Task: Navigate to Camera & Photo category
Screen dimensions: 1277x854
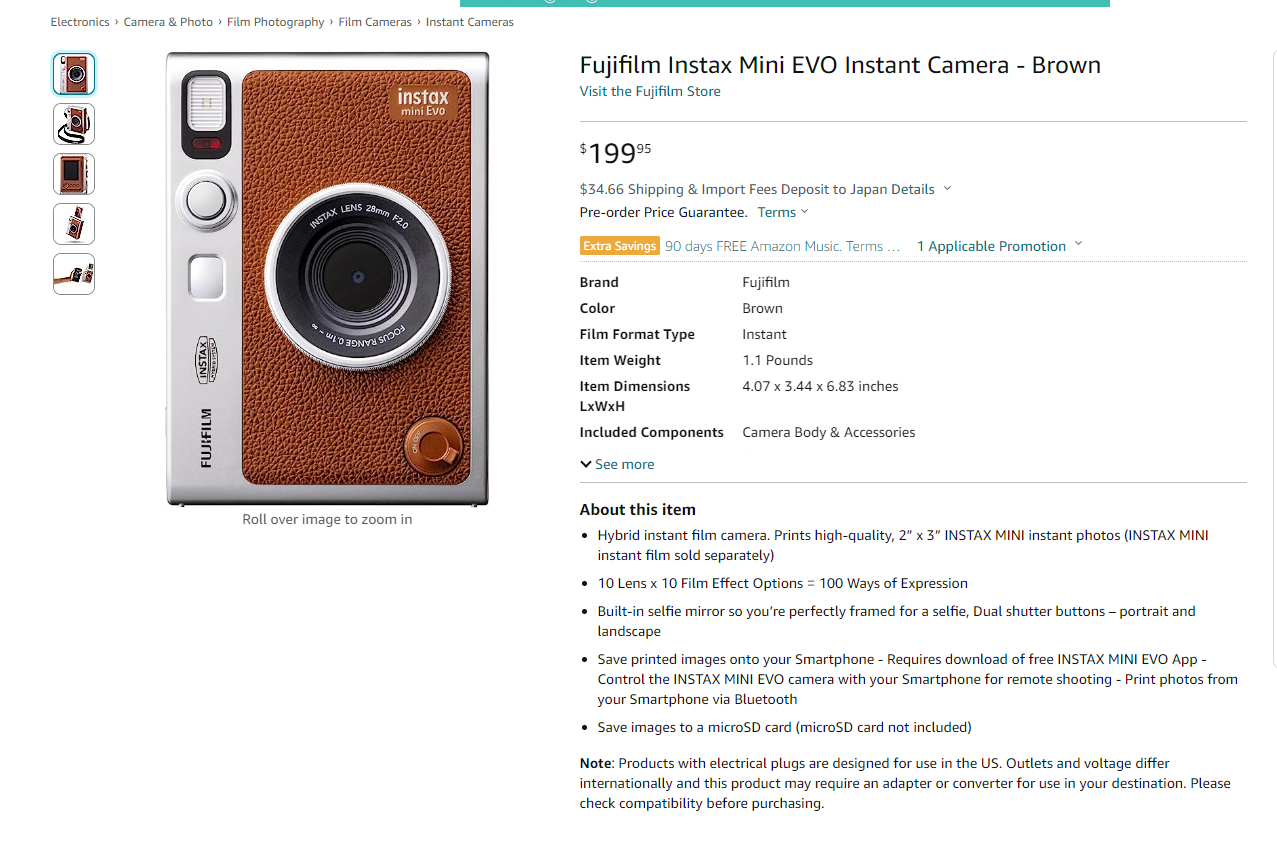Action: click(x=168, y=22)
